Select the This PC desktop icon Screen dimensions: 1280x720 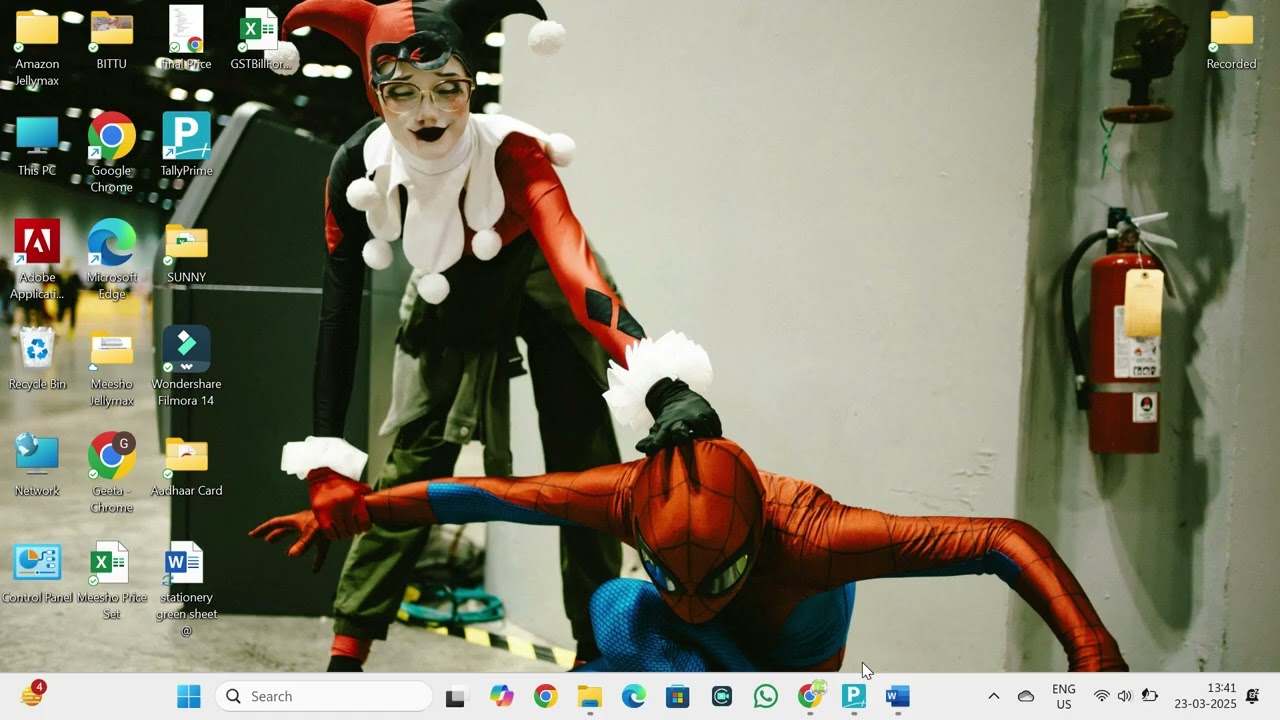[x=37, y=147]
